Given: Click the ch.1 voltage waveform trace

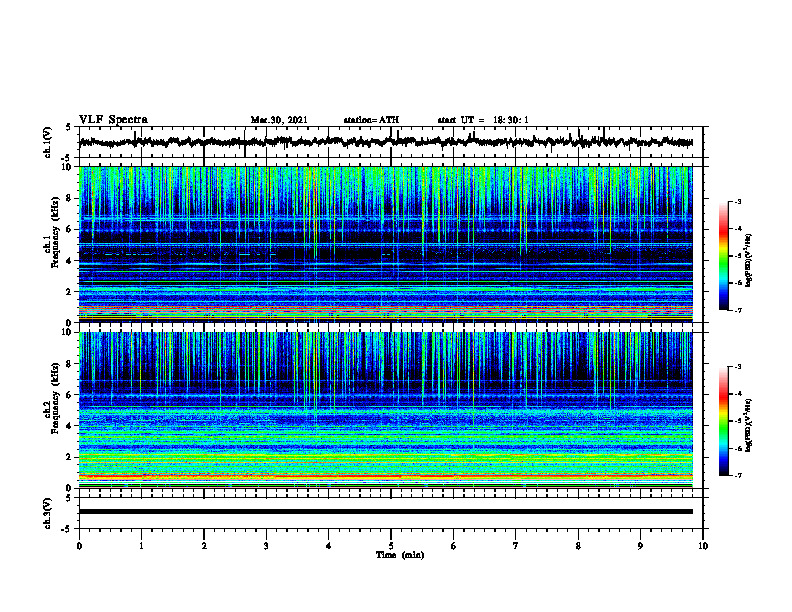Looking at the screenshot, I should click(x=386, y=142).
